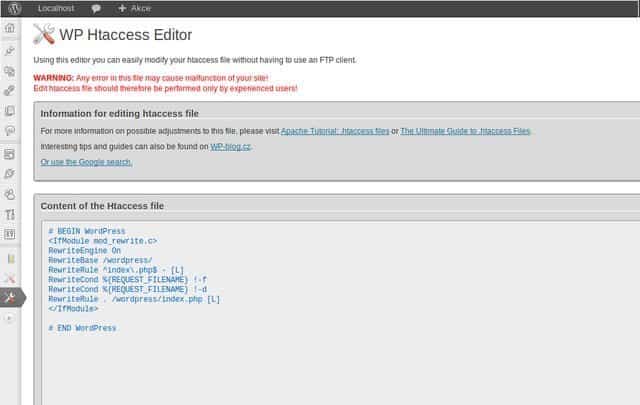
Task: Open the Plugins plug icon
Action: [10, 174]
